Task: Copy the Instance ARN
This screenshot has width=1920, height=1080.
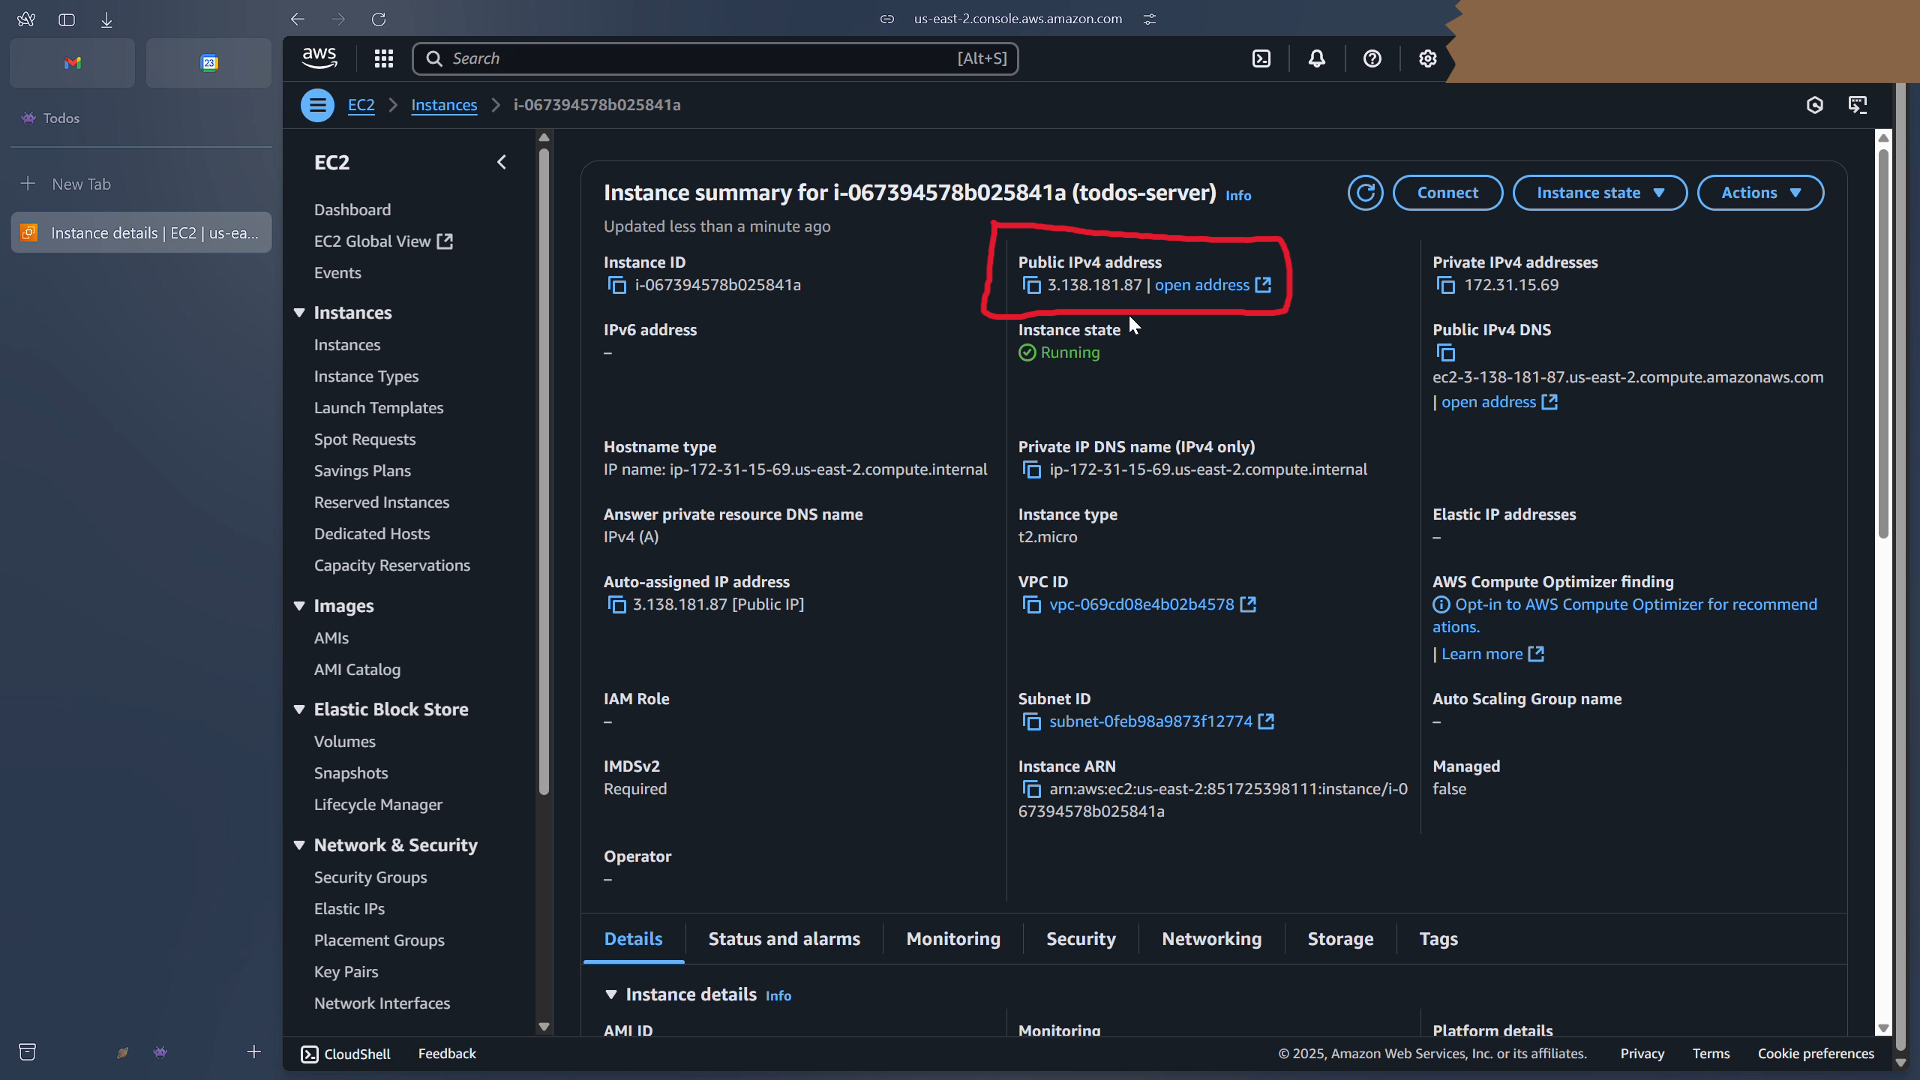Action: point(1031,790)
